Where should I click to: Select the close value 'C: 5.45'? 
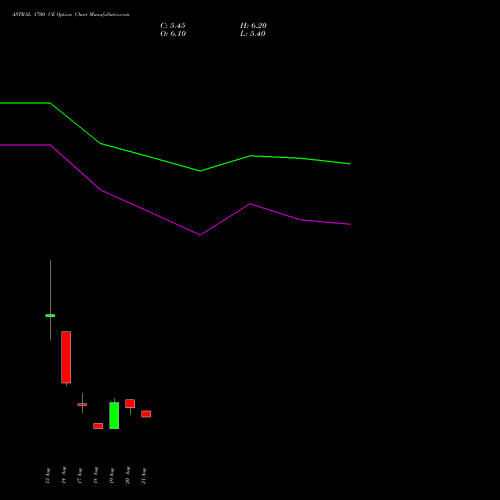[x=173, y=26]
